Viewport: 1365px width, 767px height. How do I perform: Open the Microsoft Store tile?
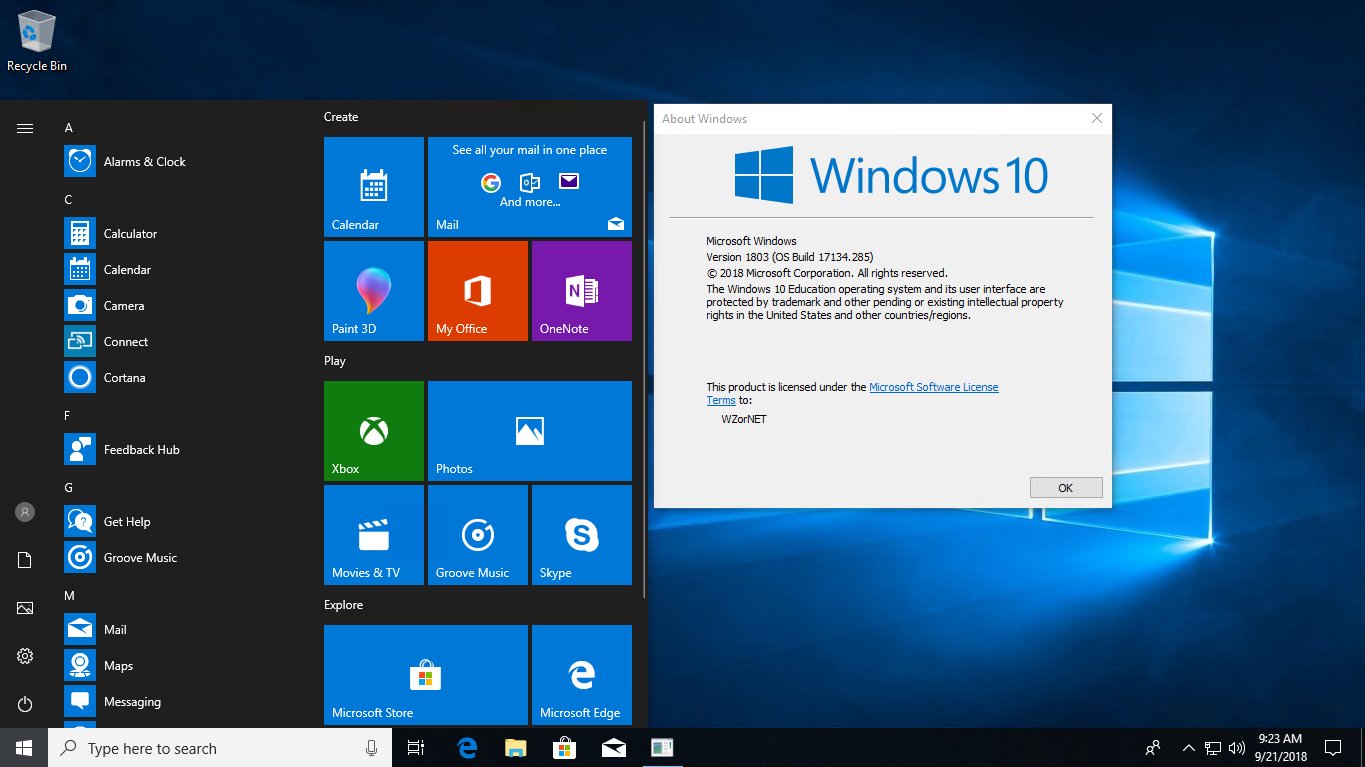(426, 675)
